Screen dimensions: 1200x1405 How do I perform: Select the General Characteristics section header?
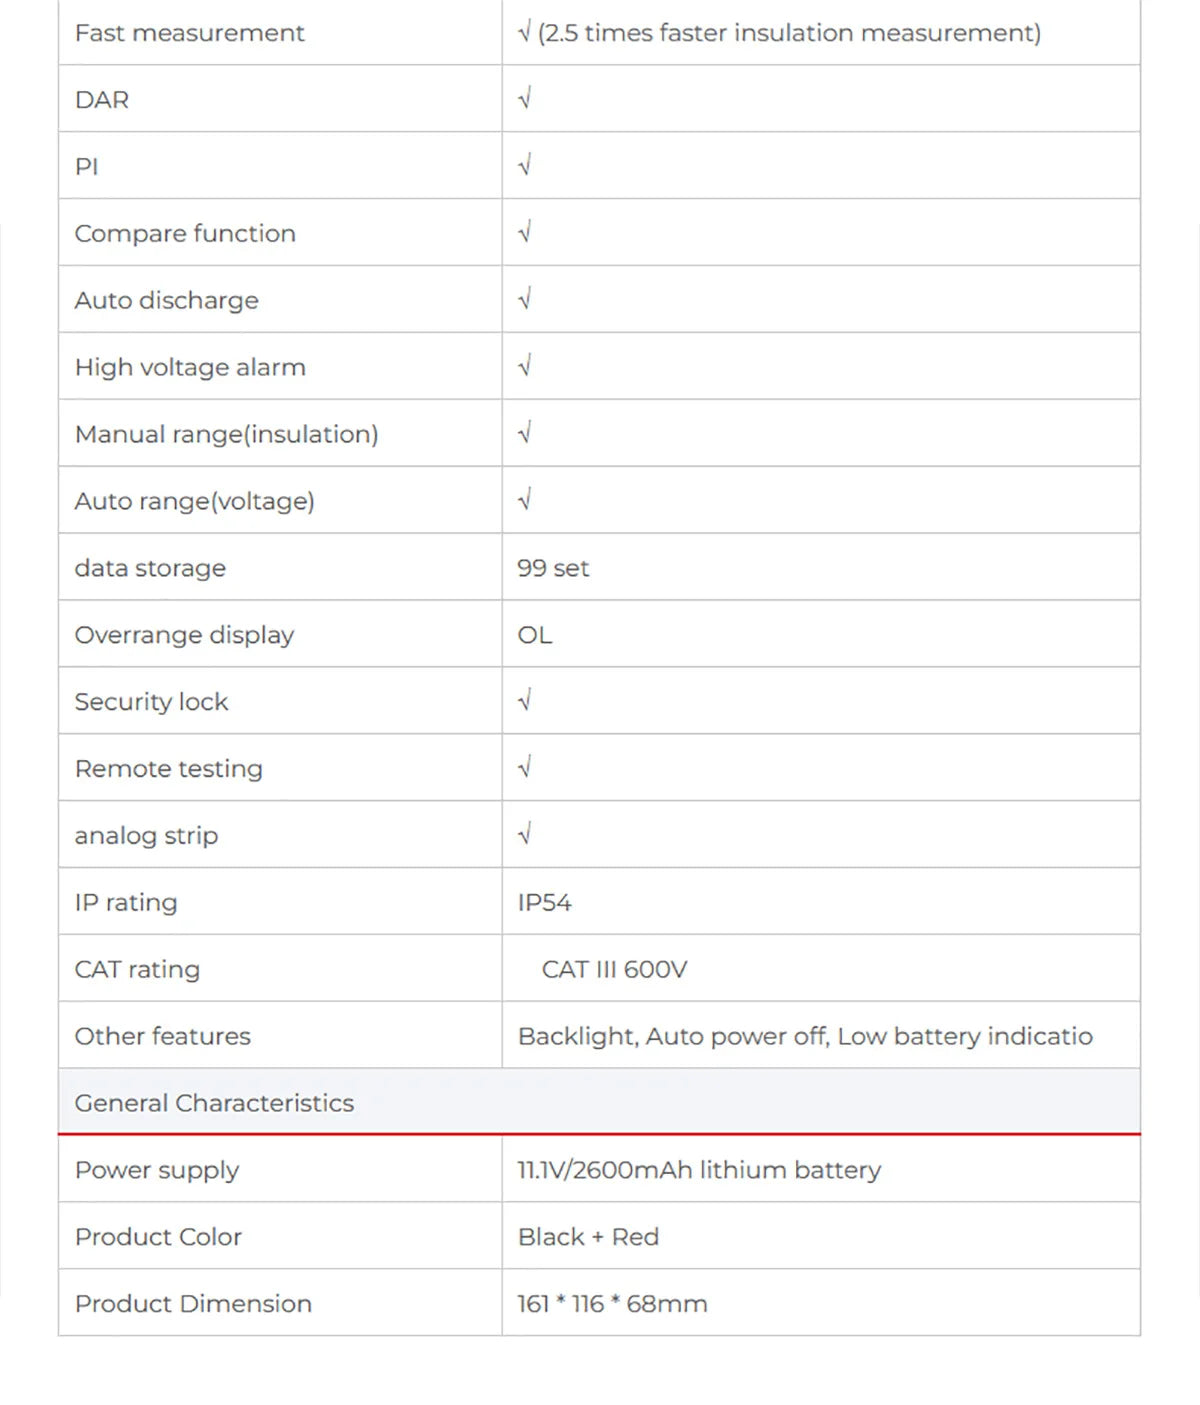click(x=599, y=1102)
